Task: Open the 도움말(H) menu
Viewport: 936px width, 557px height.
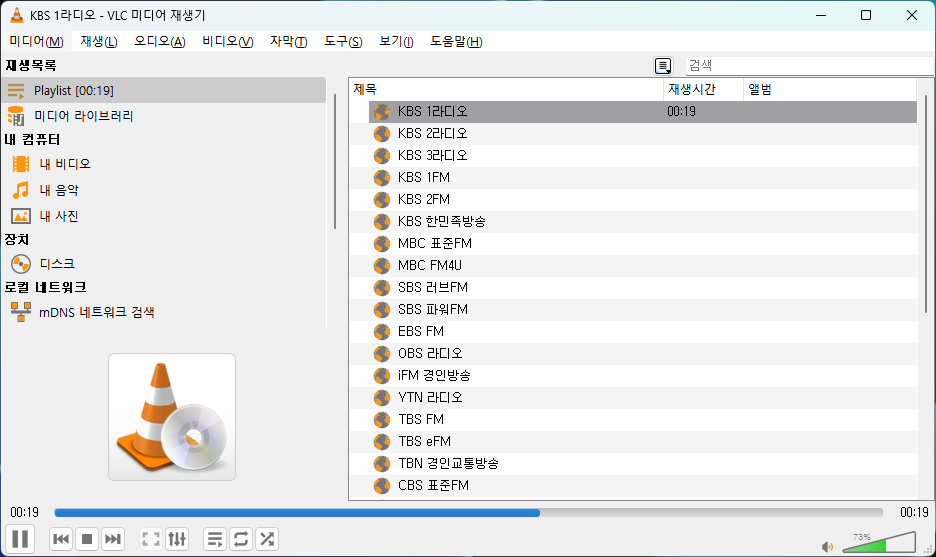Action: [x=456, y=41]
